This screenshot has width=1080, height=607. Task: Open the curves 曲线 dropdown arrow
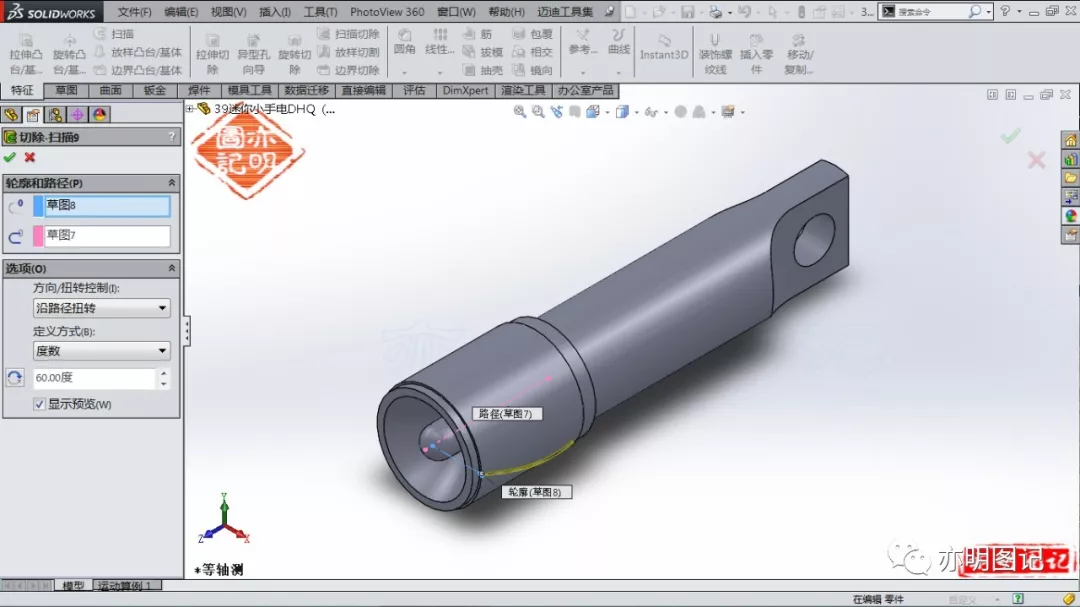coord(619,72)
